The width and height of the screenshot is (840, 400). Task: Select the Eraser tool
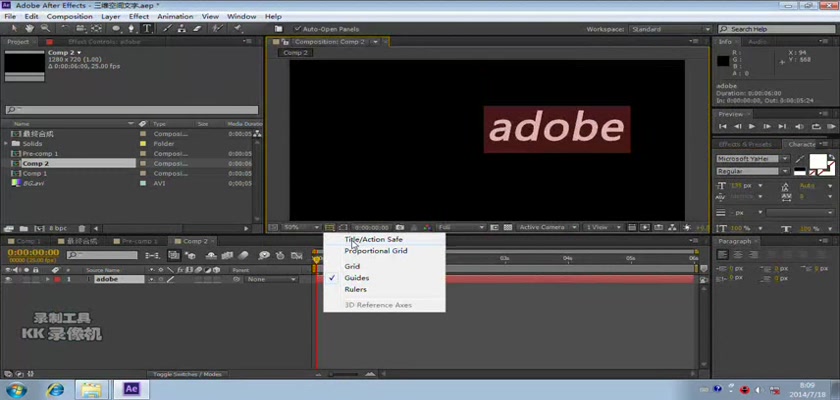[x=197, y=28]
